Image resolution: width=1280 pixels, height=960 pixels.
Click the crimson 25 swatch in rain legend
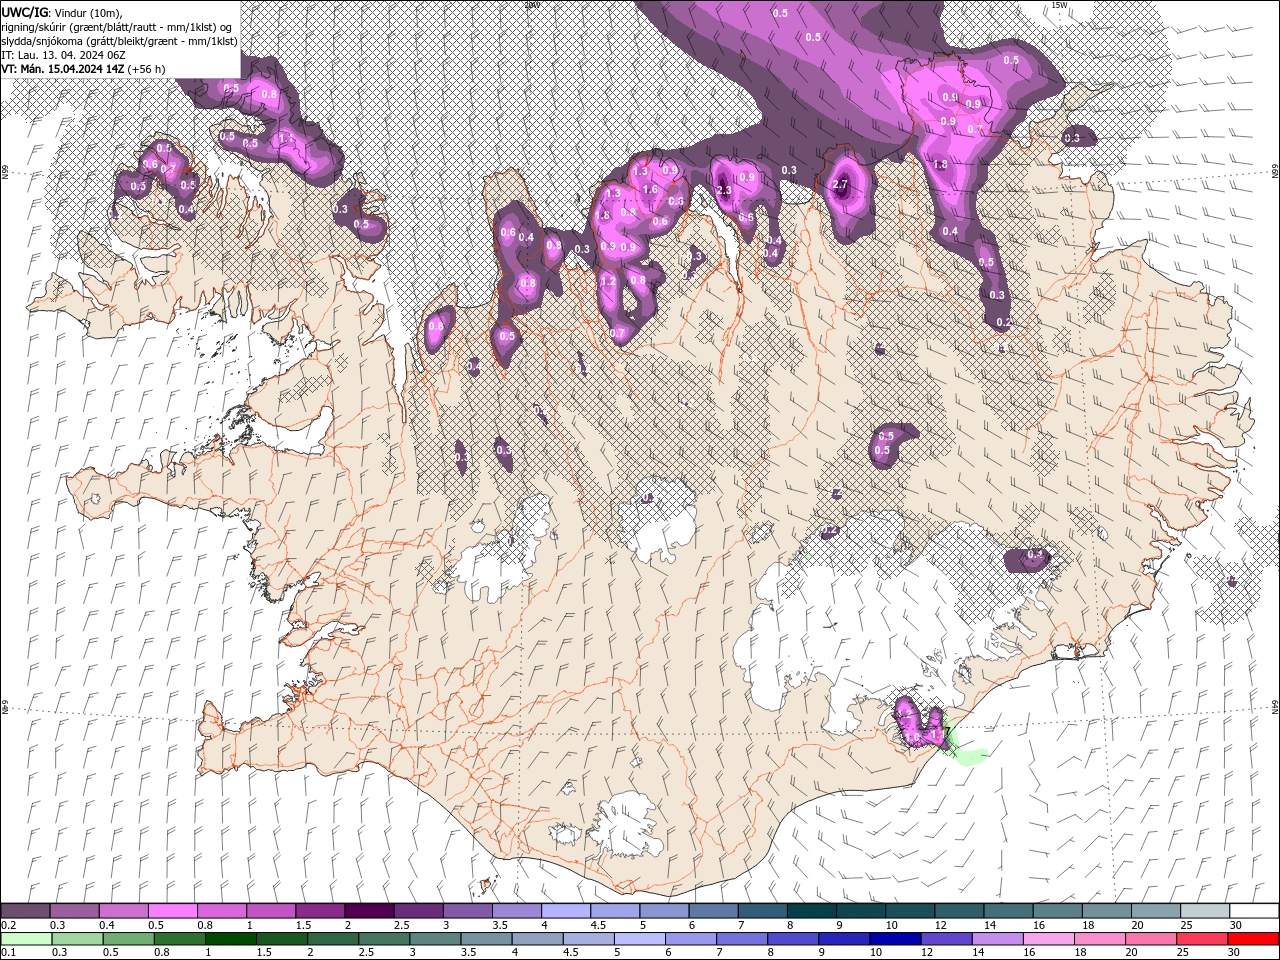coord(1202,939)
